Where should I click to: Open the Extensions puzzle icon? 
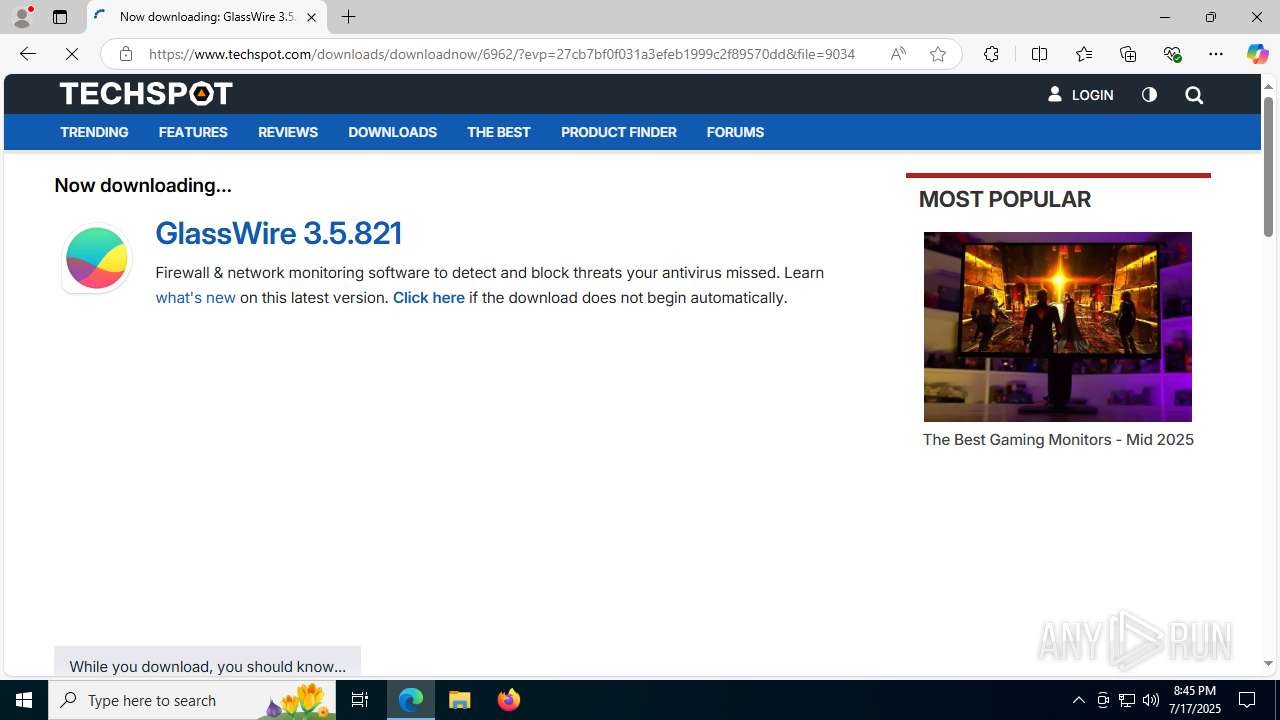point(991,54)
